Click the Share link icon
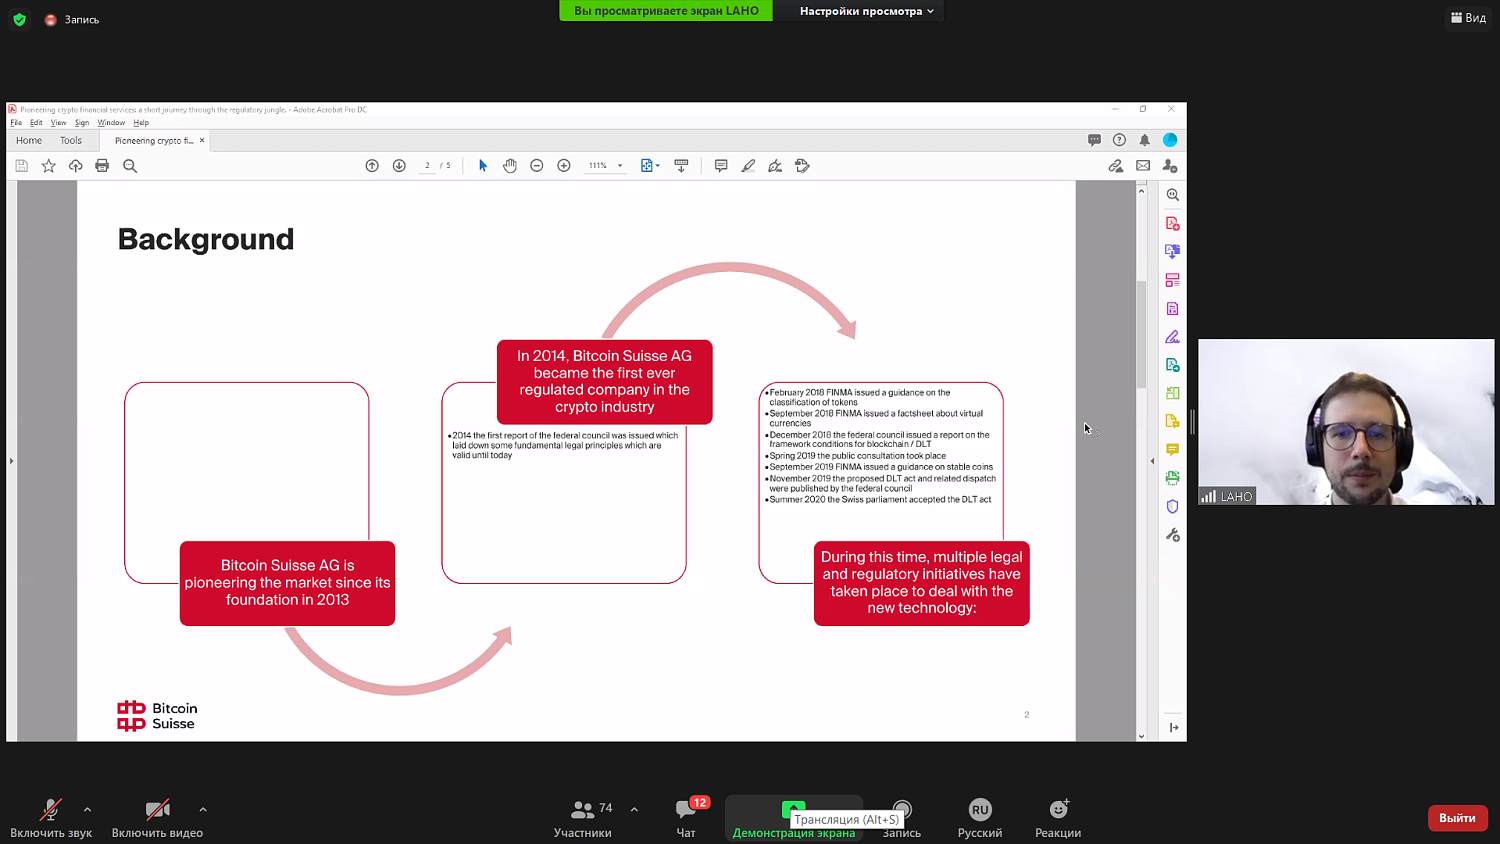 1116,166
